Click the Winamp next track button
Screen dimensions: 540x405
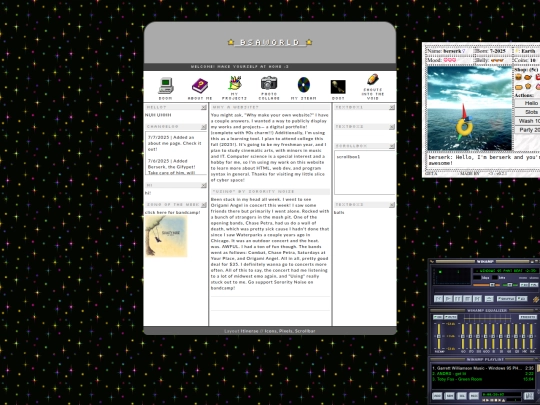point(477,299)
